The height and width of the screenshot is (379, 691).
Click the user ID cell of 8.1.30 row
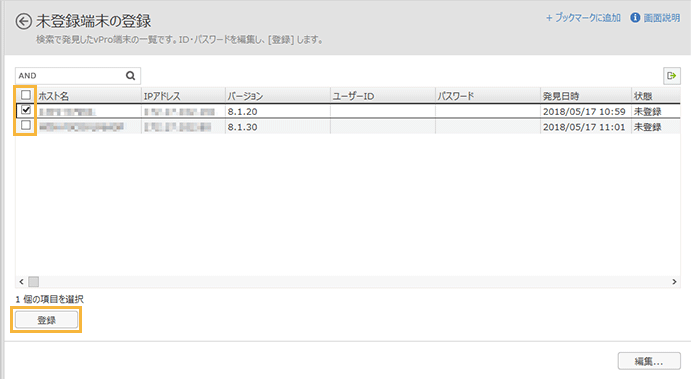tap(383, 127)
